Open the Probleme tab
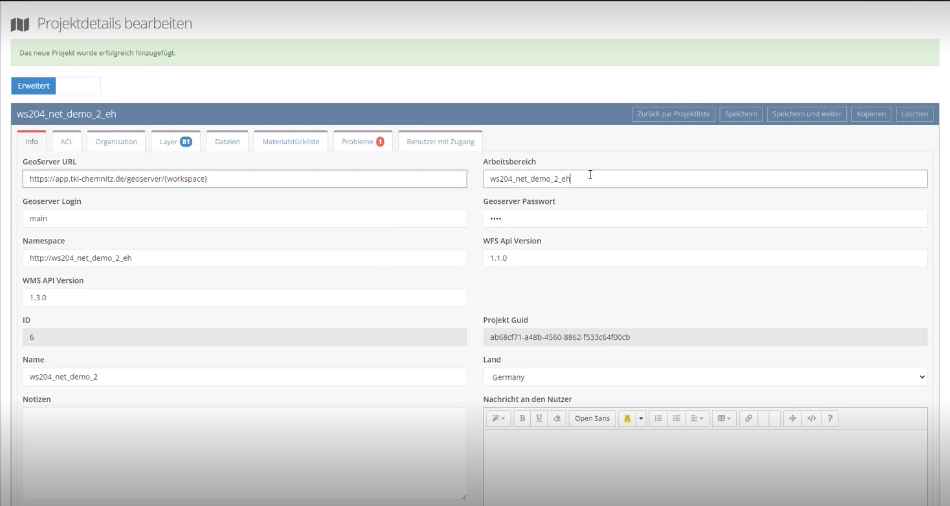Viewport: 950px width, 506px height. click(x=363, y=142)
